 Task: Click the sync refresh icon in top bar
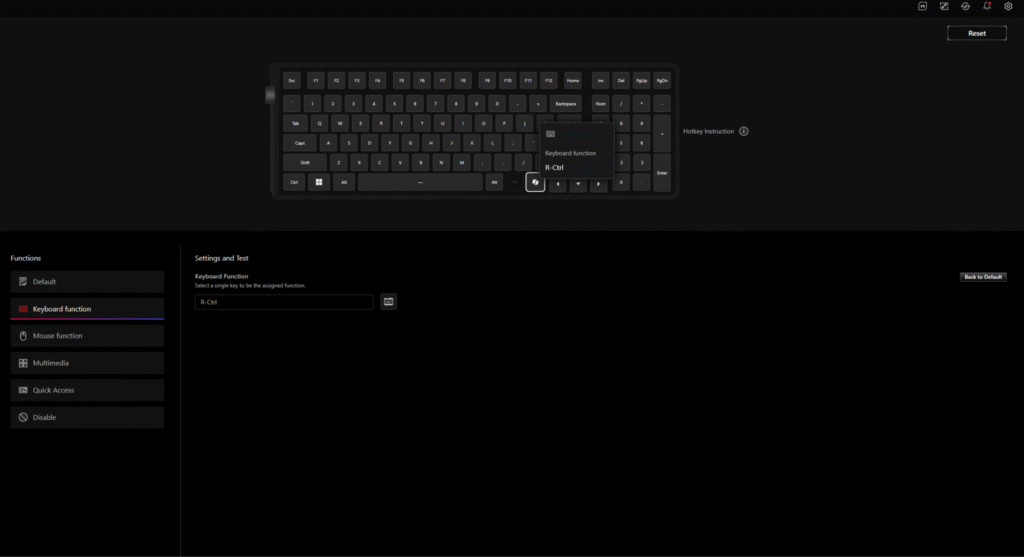click(965, 6)
